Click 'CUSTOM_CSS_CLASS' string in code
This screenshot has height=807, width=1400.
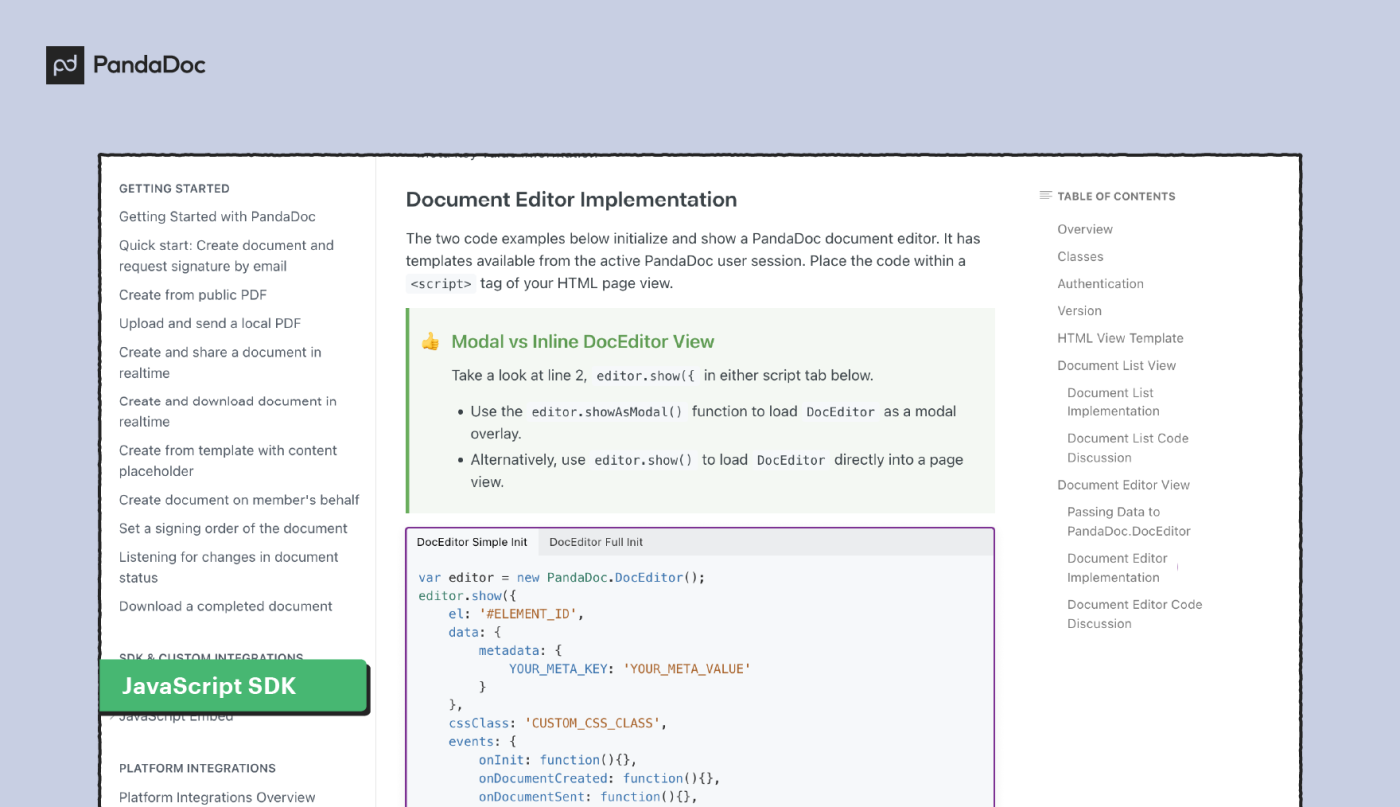592,723
